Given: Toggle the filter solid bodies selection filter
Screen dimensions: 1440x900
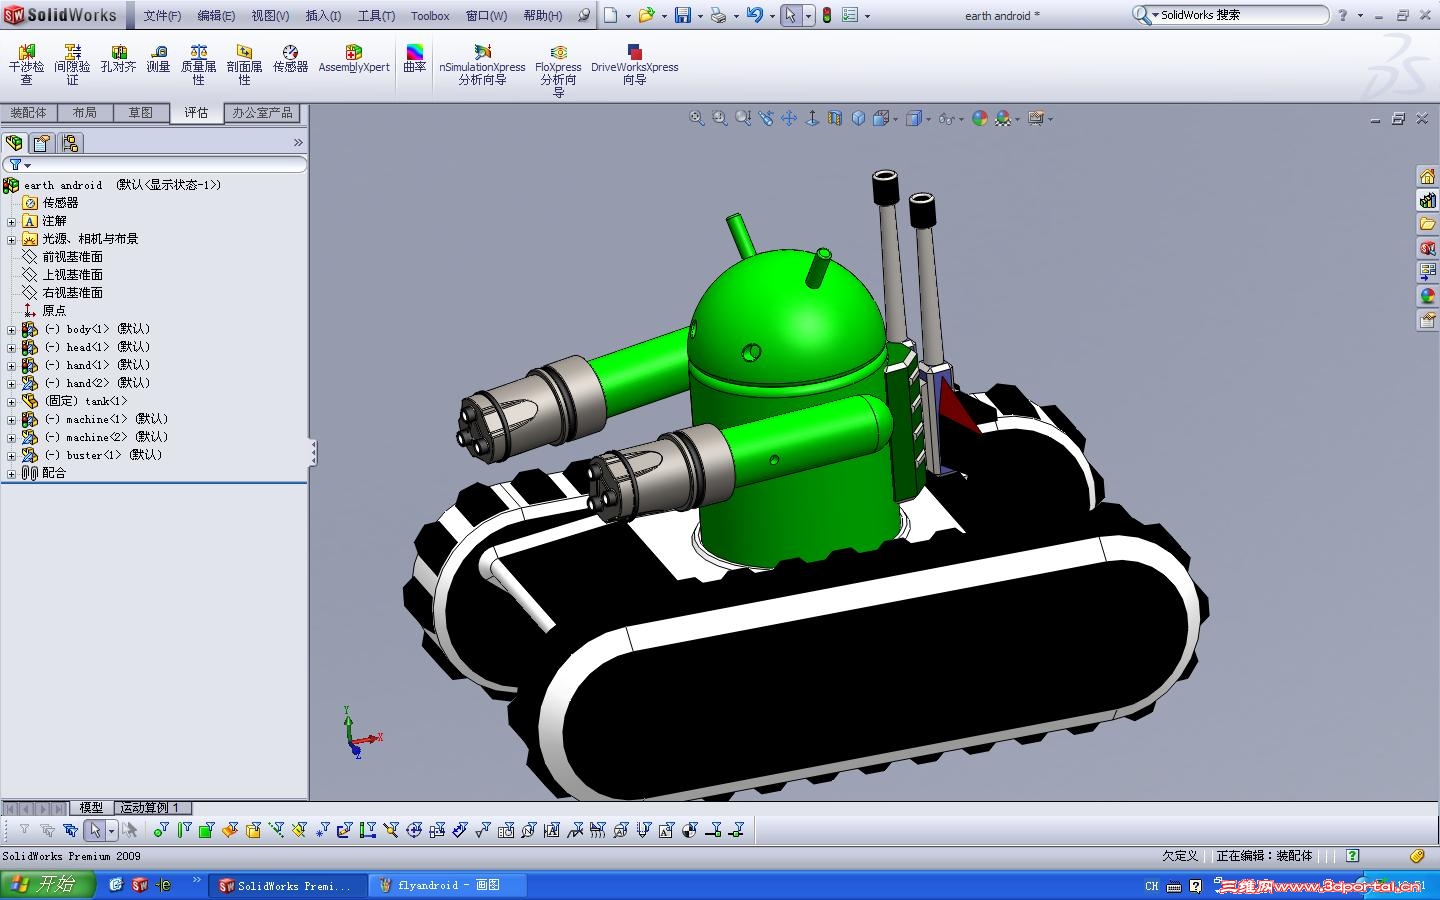Looking at the screenshot, I should (253, 830).
